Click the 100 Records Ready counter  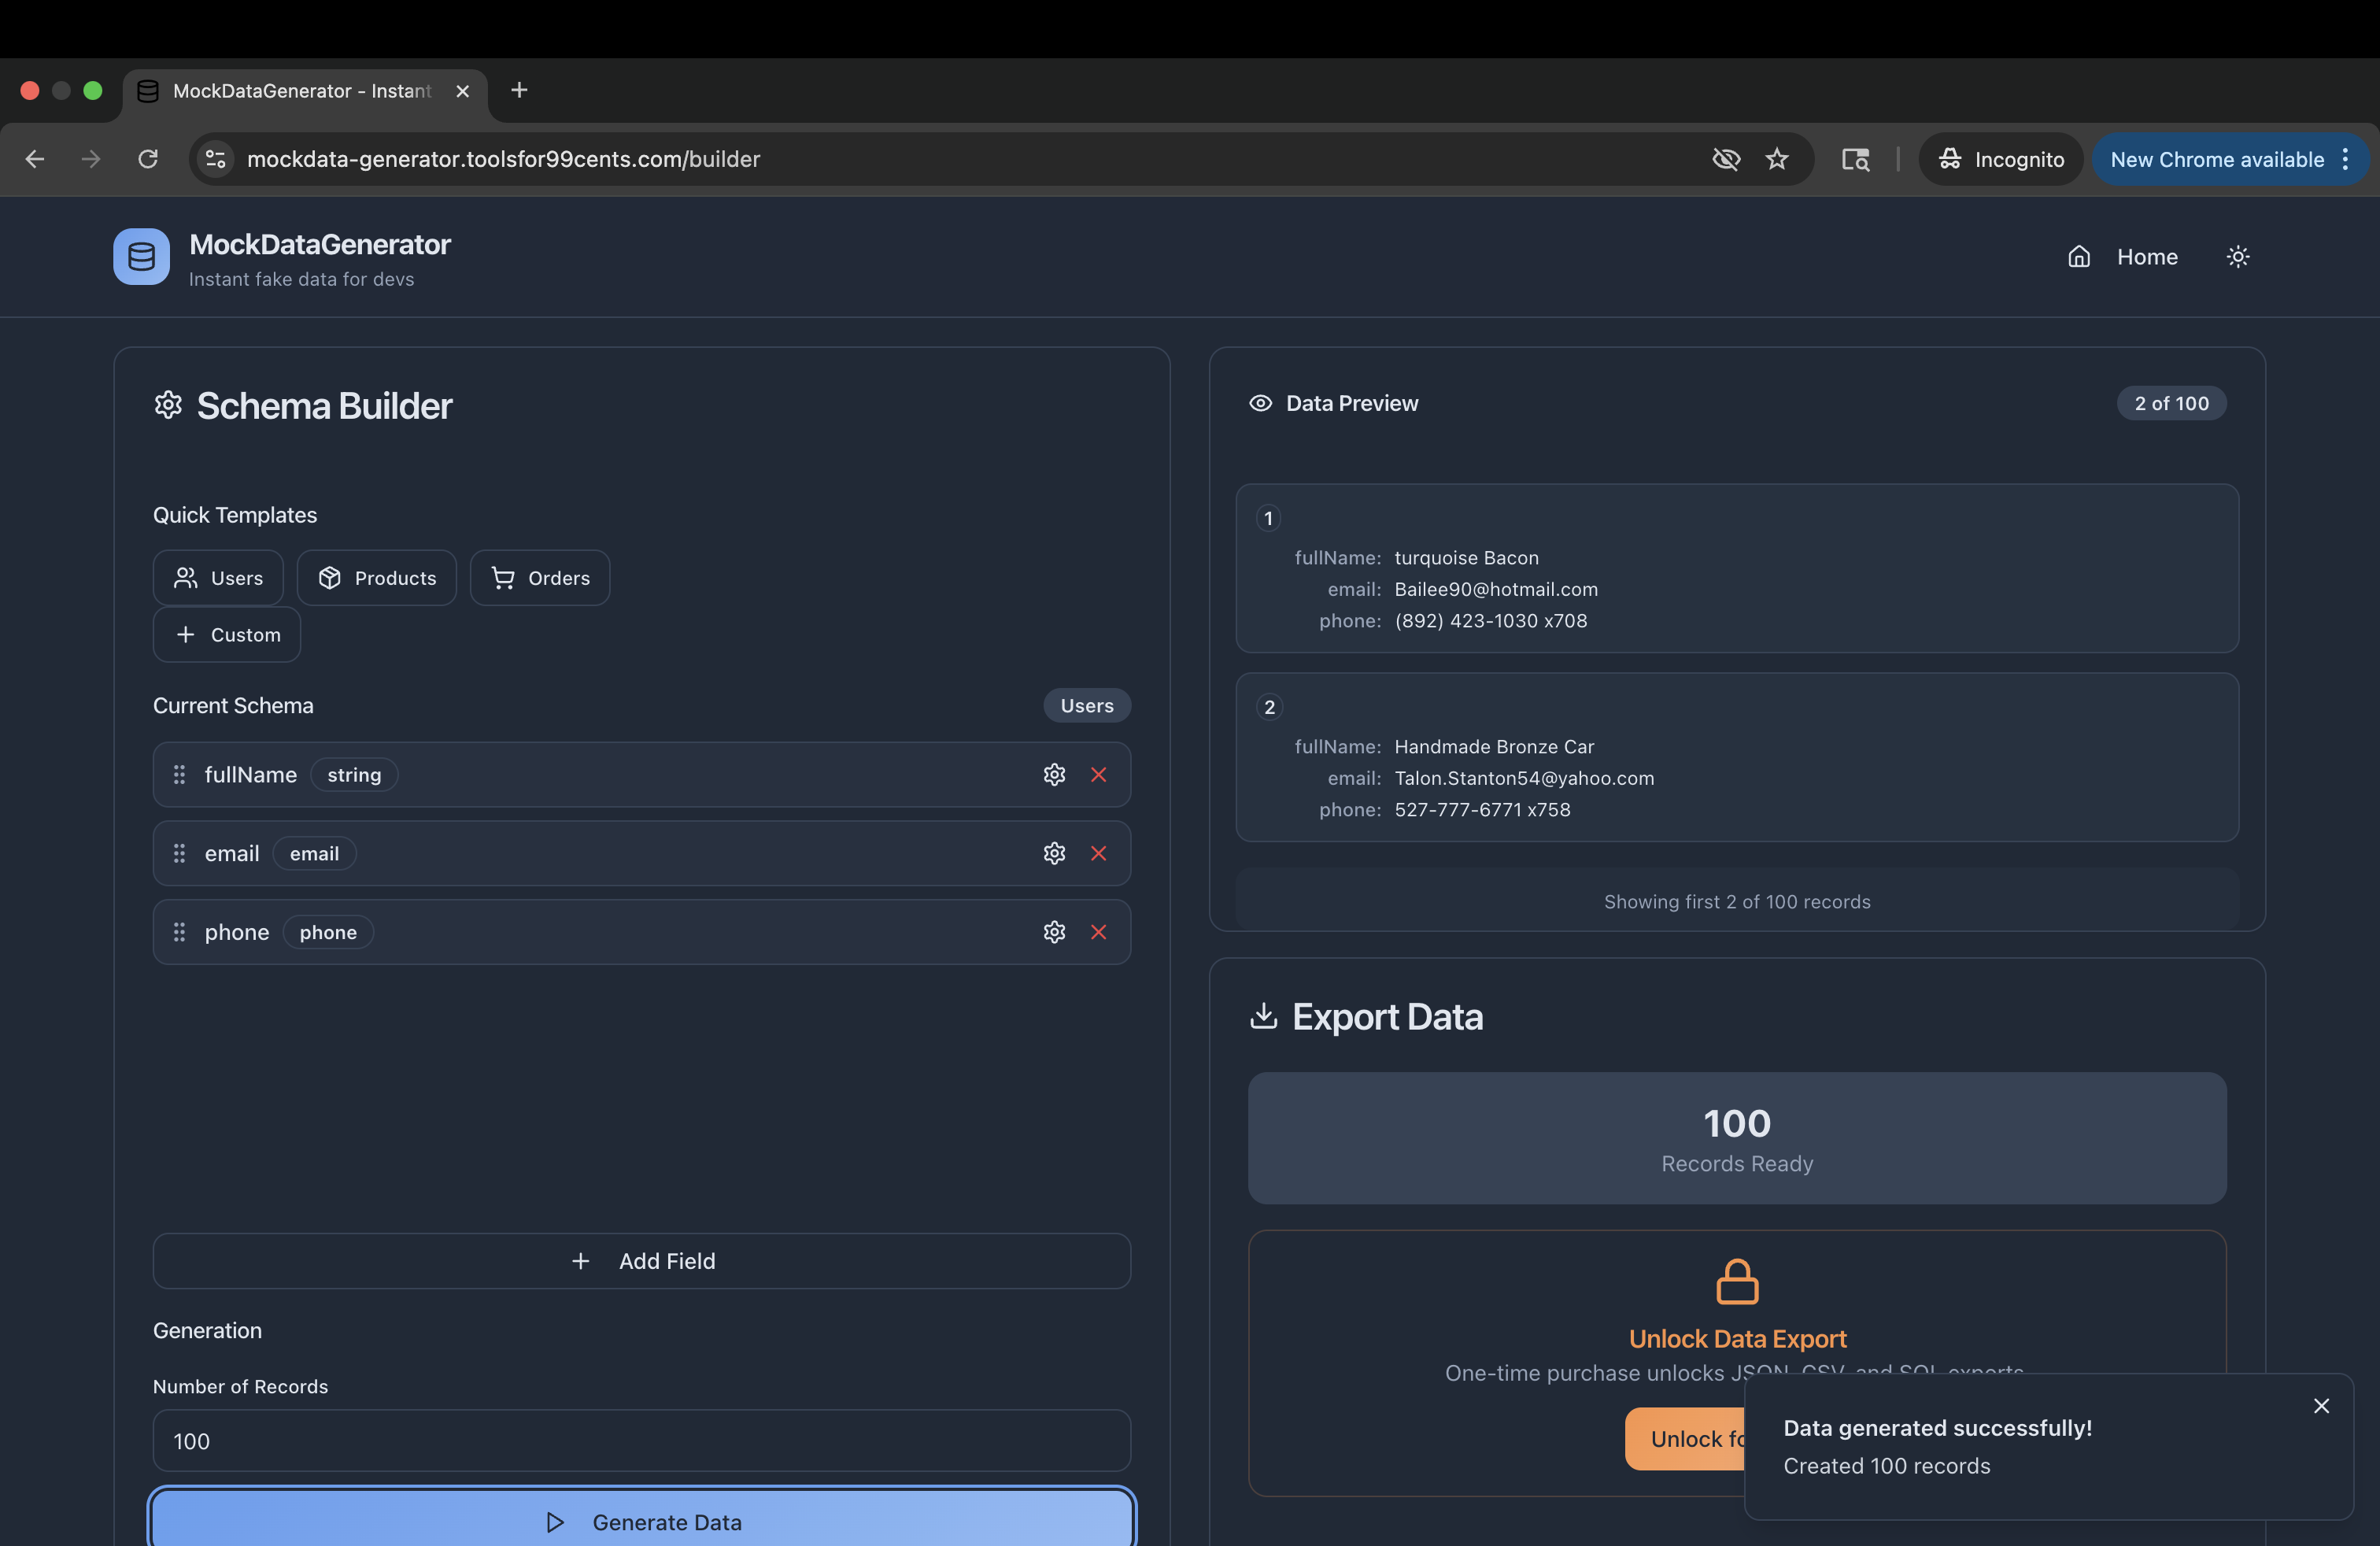[1737, 1138]
